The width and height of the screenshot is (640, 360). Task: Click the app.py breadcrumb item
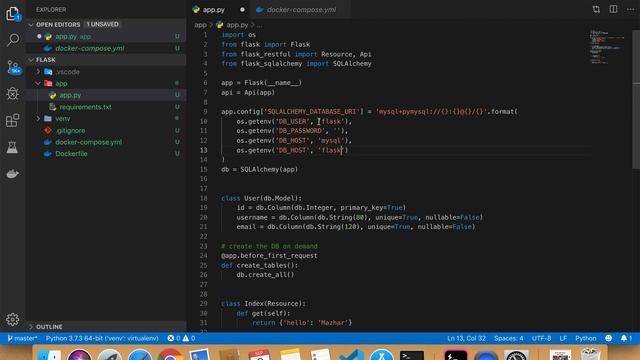coord(233,25)
